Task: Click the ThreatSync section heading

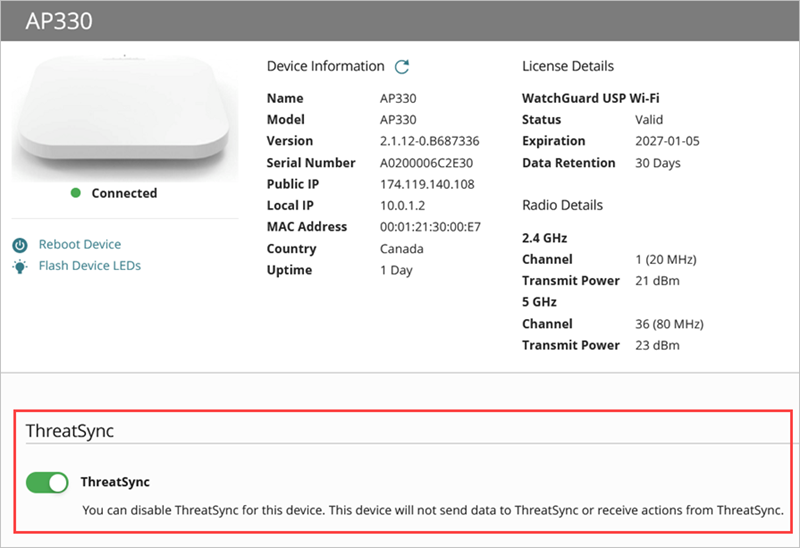Action: click(70, 429)
